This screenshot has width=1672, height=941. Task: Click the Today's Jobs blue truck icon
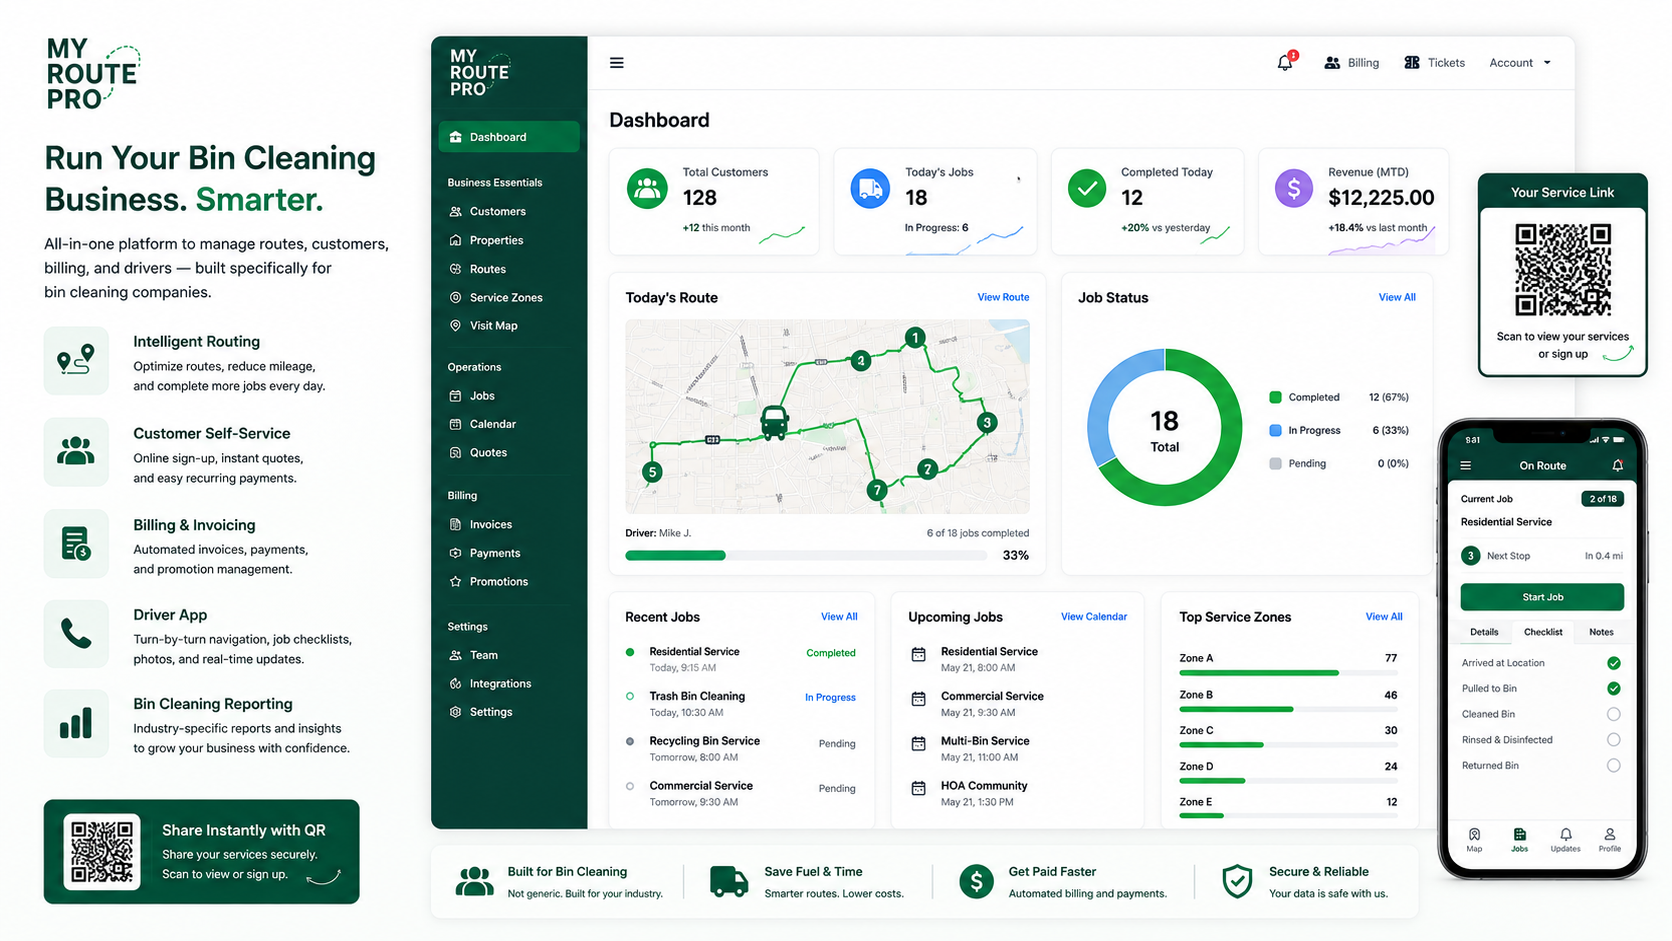(x=870, y=188)
